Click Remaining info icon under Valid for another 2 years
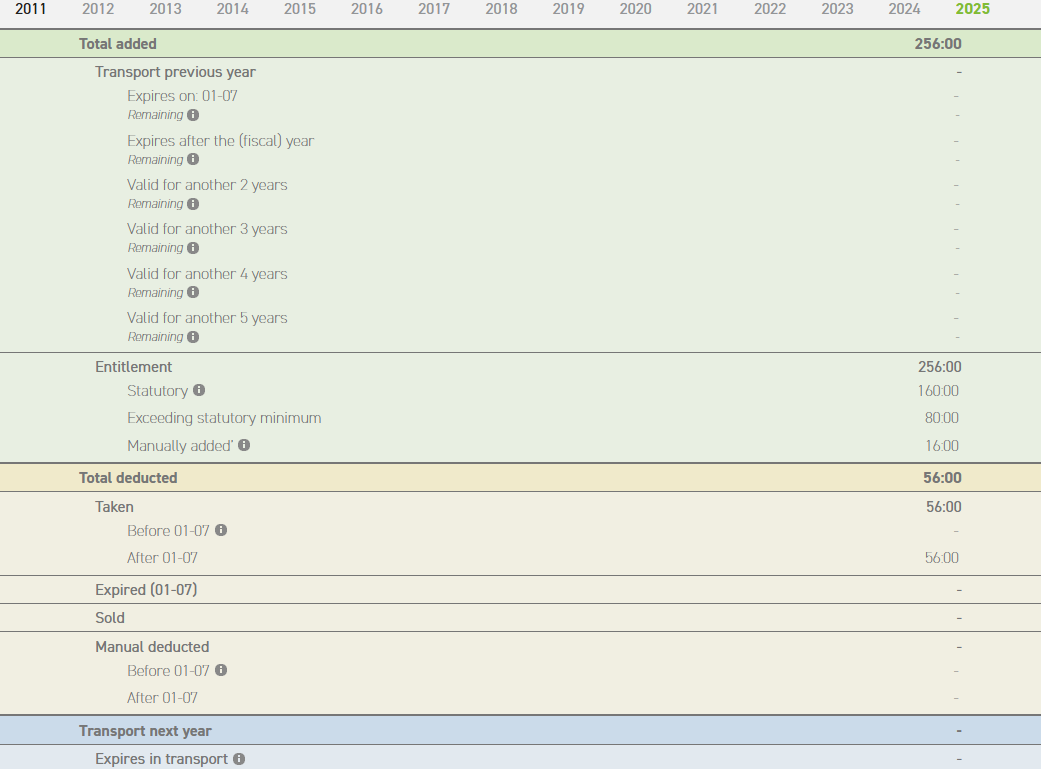This screenshot has width=1041, height=769. click(193, 204)
